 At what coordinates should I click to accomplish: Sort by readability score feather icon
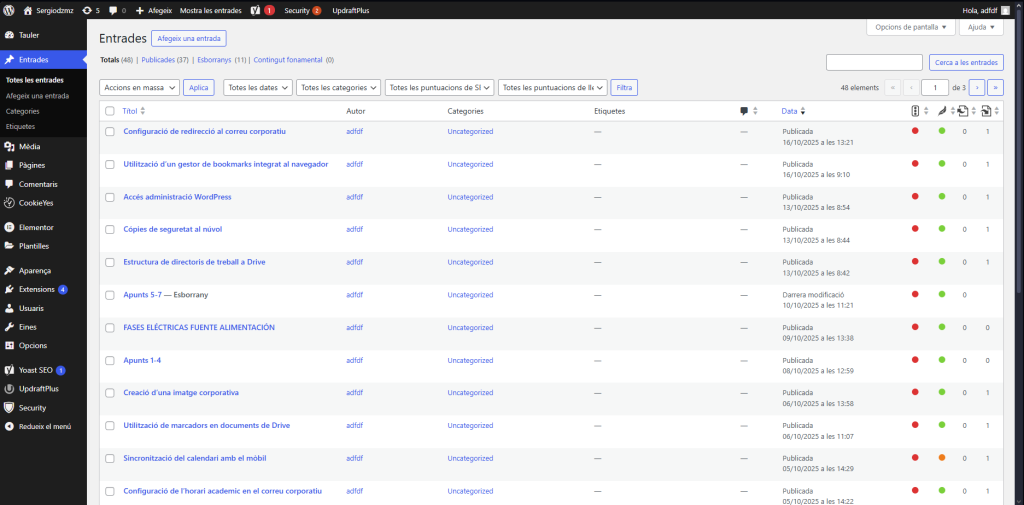click(x=941, y=111)
